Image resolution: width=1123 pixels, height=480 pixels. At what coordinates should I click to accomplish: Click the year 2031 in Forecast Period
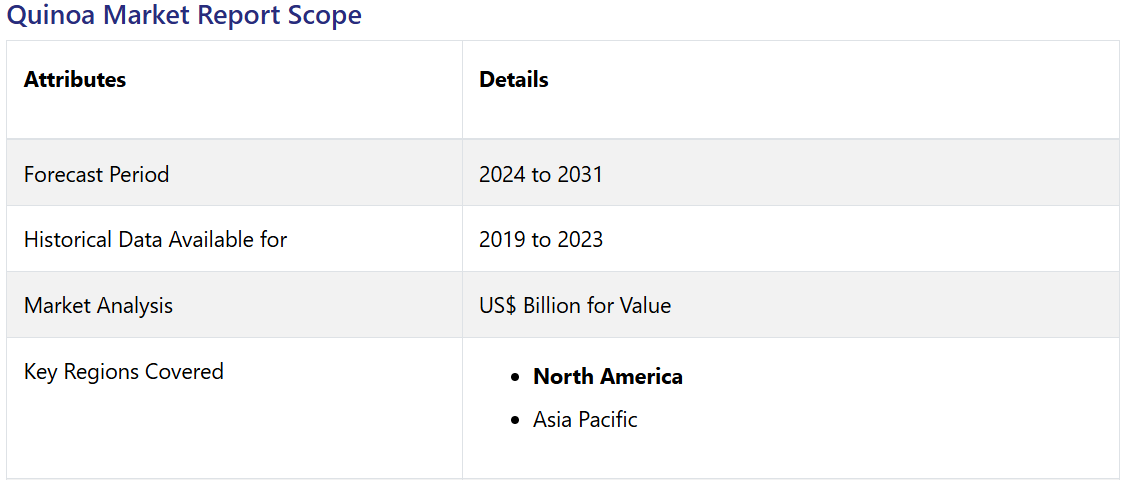point(580,174)
